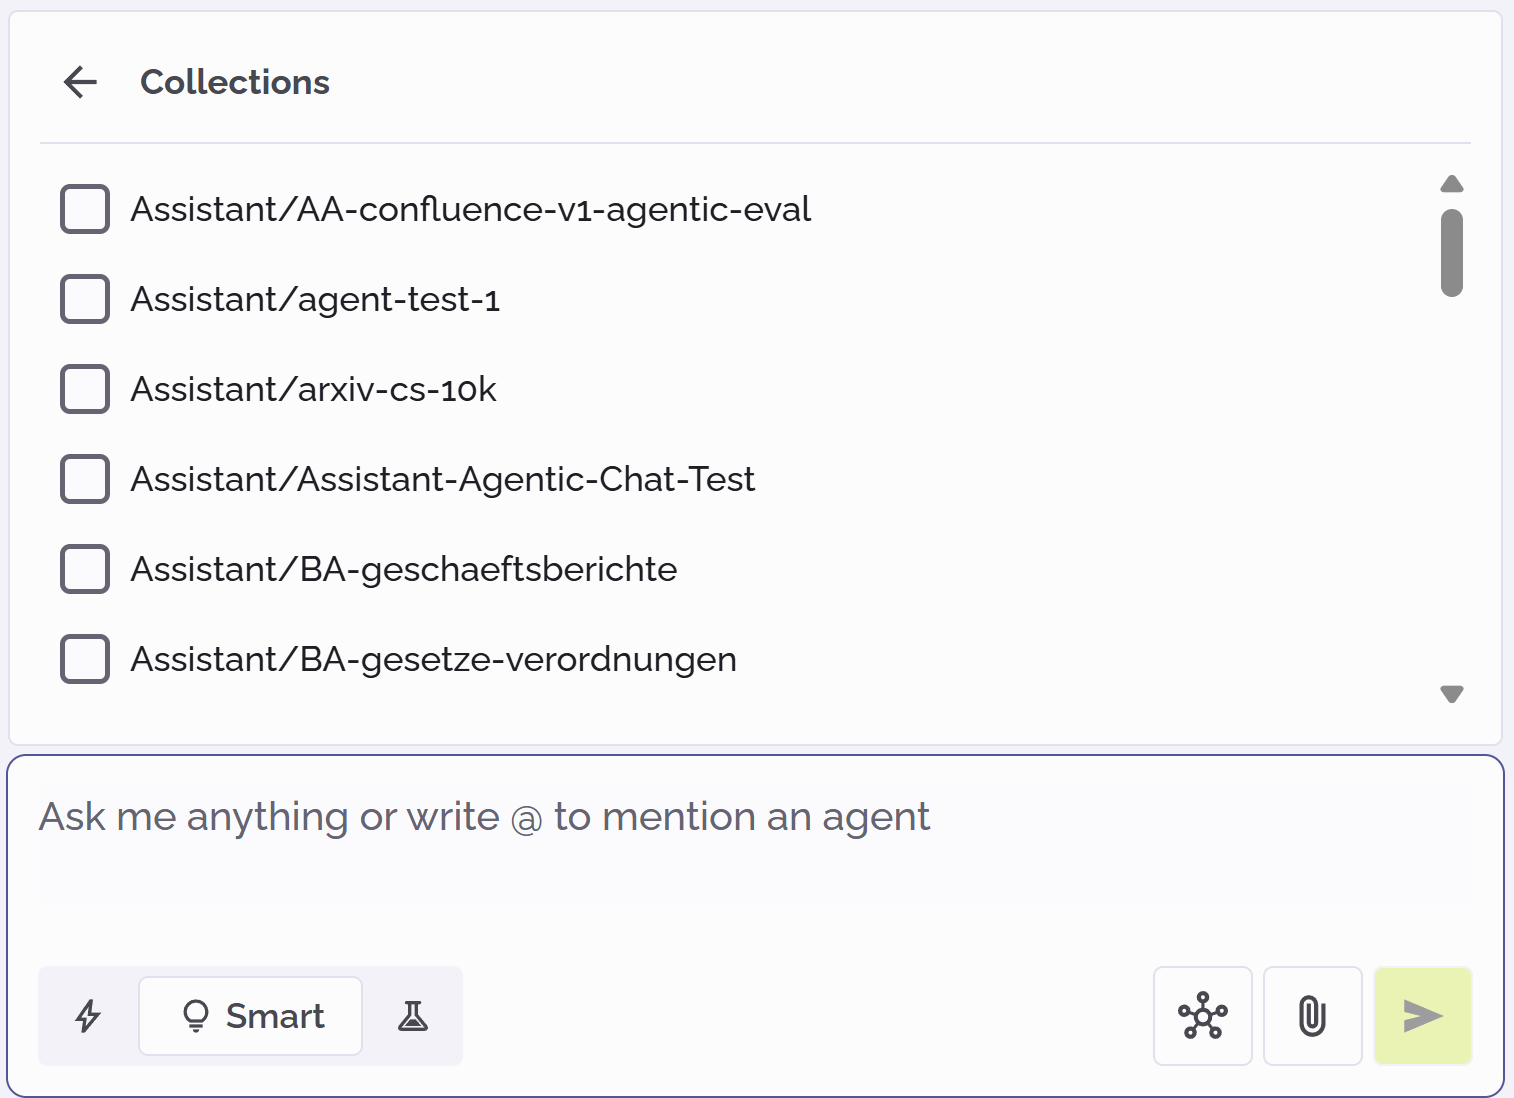Viewport: 1514px width, 1098px height.
Task: Click the lightning bolt quick-action icon
Action: point(88,1016)
